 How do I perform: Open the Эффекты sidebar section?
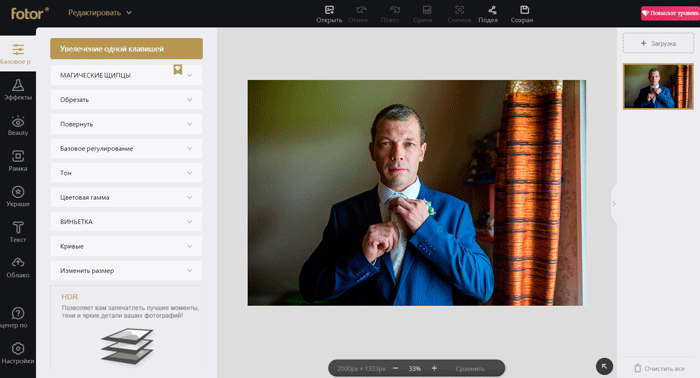click(x=18, y=90)
